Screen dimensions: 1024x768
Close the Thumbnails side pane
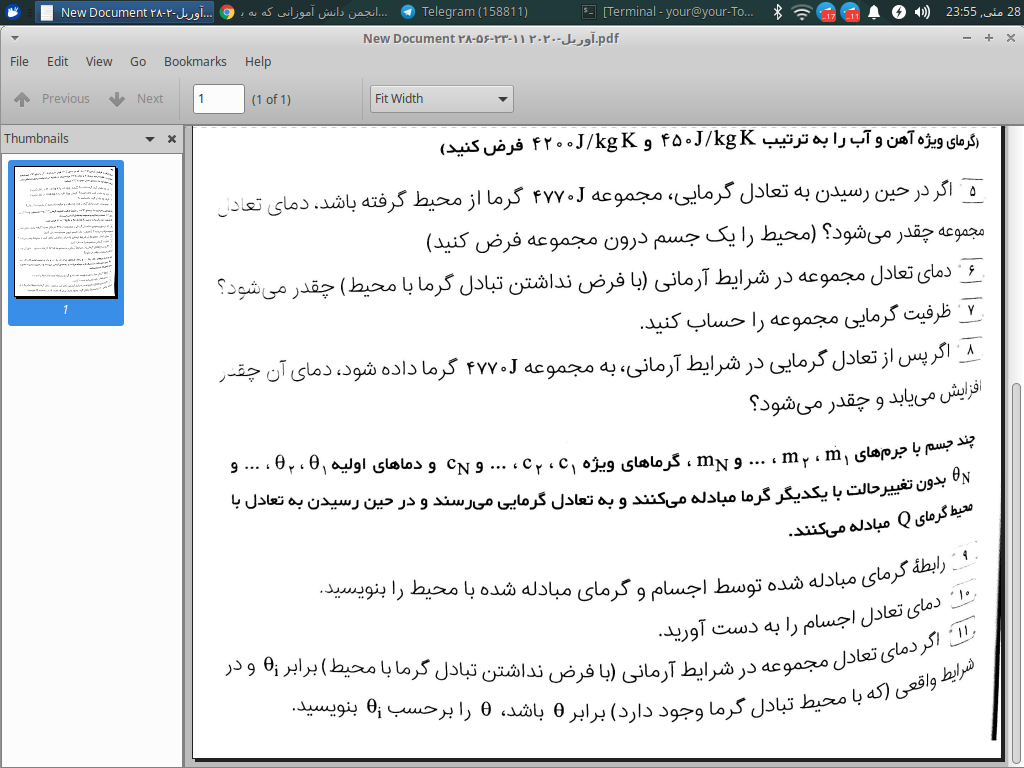tap(172, 139)
